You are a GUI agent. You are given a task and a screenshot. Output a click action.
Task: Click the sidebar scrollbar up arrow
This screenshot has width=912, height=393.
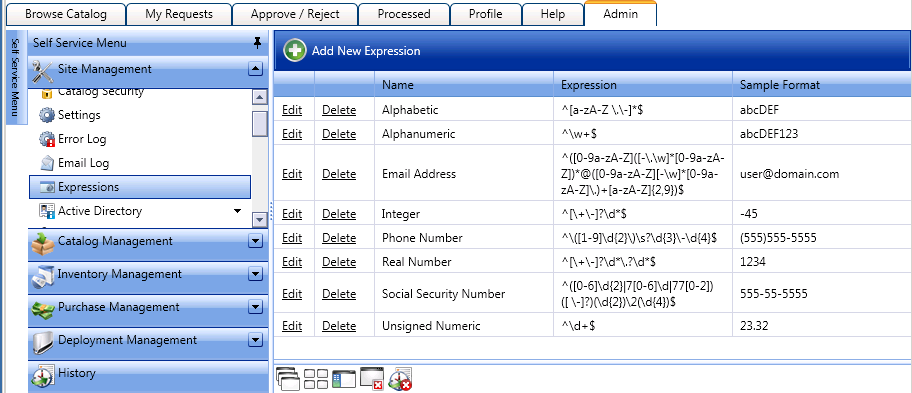260,97
